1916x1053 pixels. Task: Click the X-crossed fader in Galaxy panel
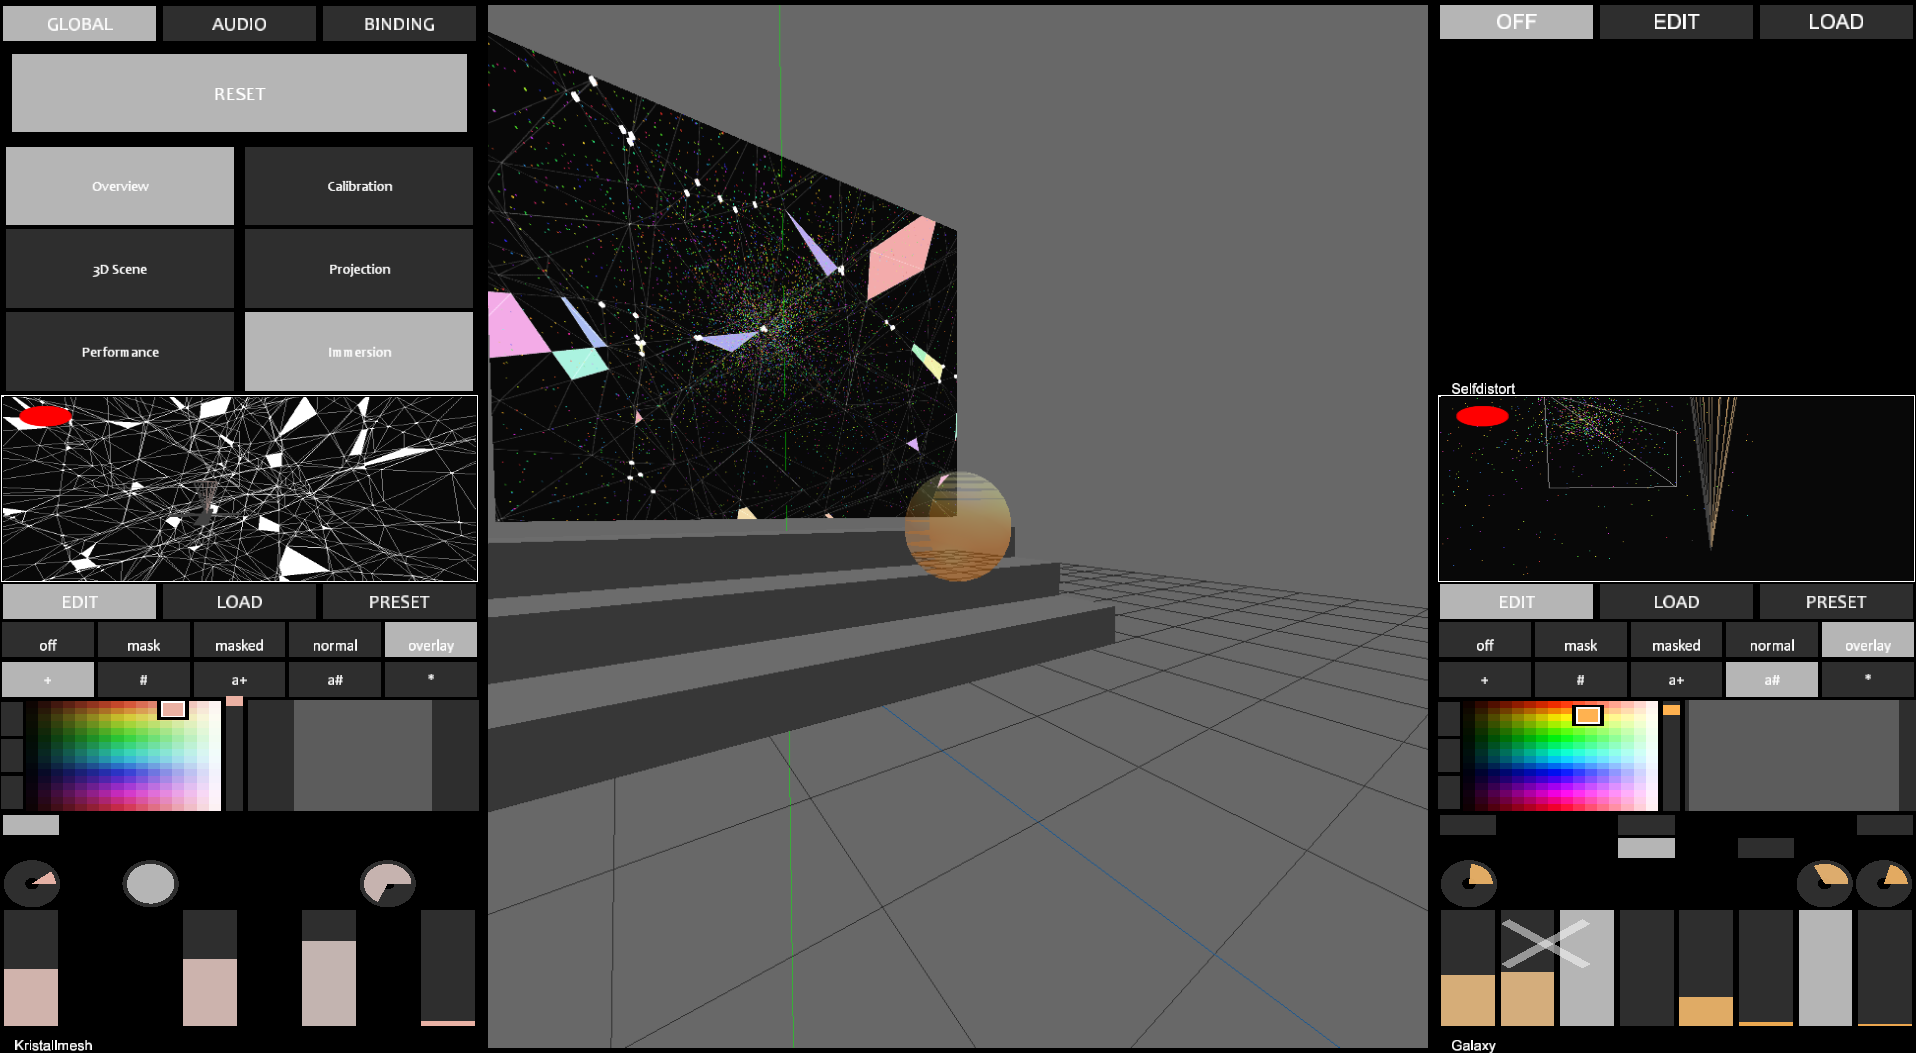[1527, 967]
